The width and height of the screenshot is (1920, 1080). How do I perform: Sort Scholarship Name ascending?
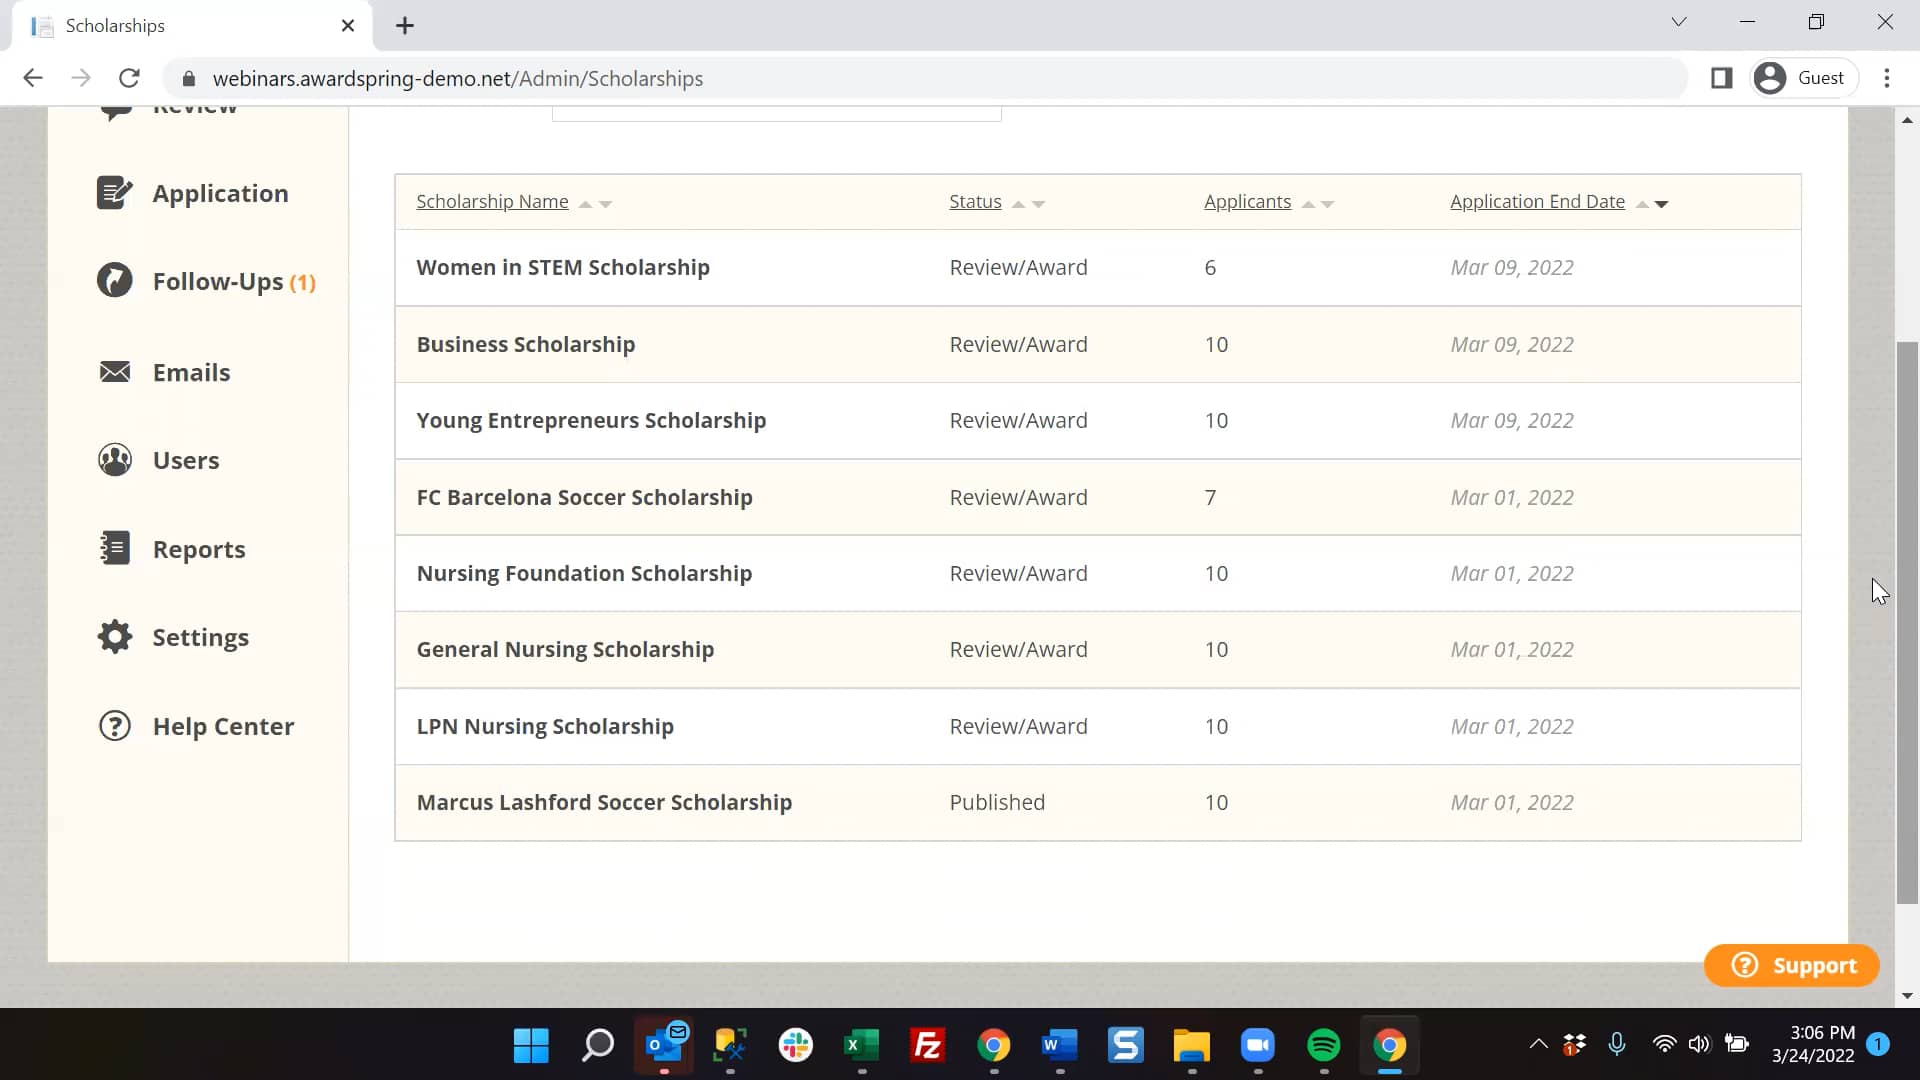pos(587,204)
